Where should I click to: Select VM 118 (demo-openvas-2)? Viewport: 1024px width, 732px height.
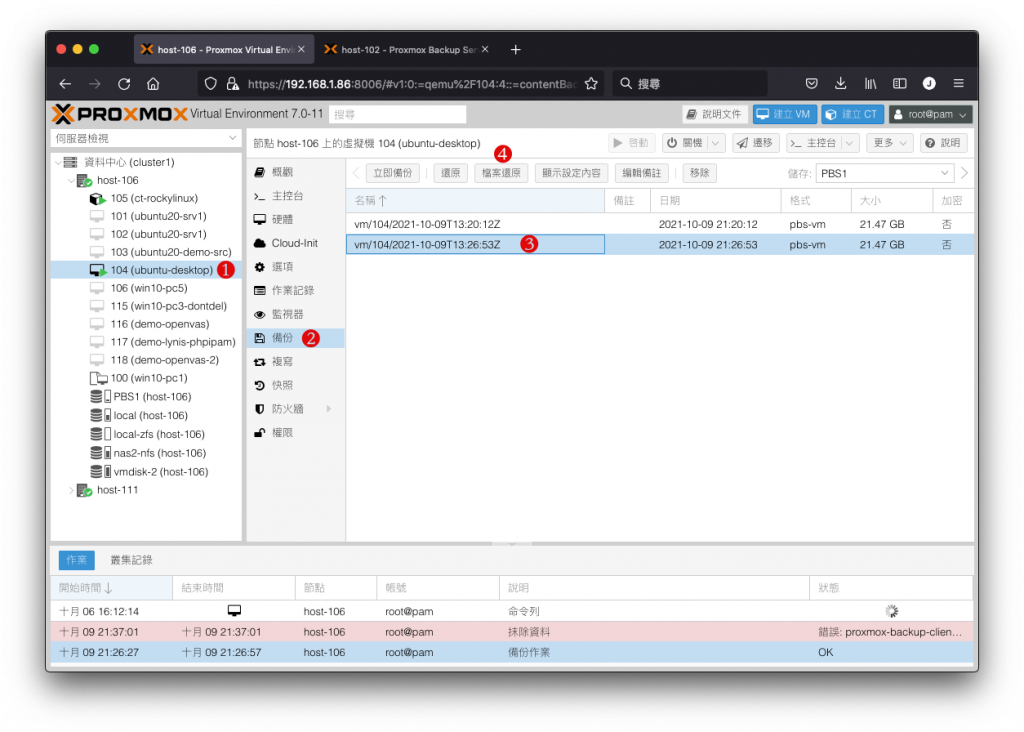(x=164, y=360)
